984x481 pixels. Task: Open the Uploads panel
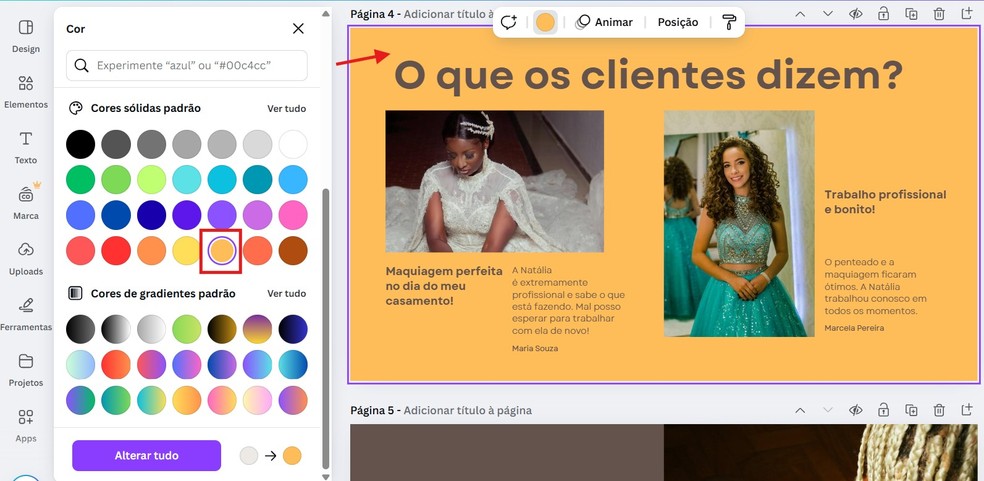pyautogui.click(x=26, y=257)
